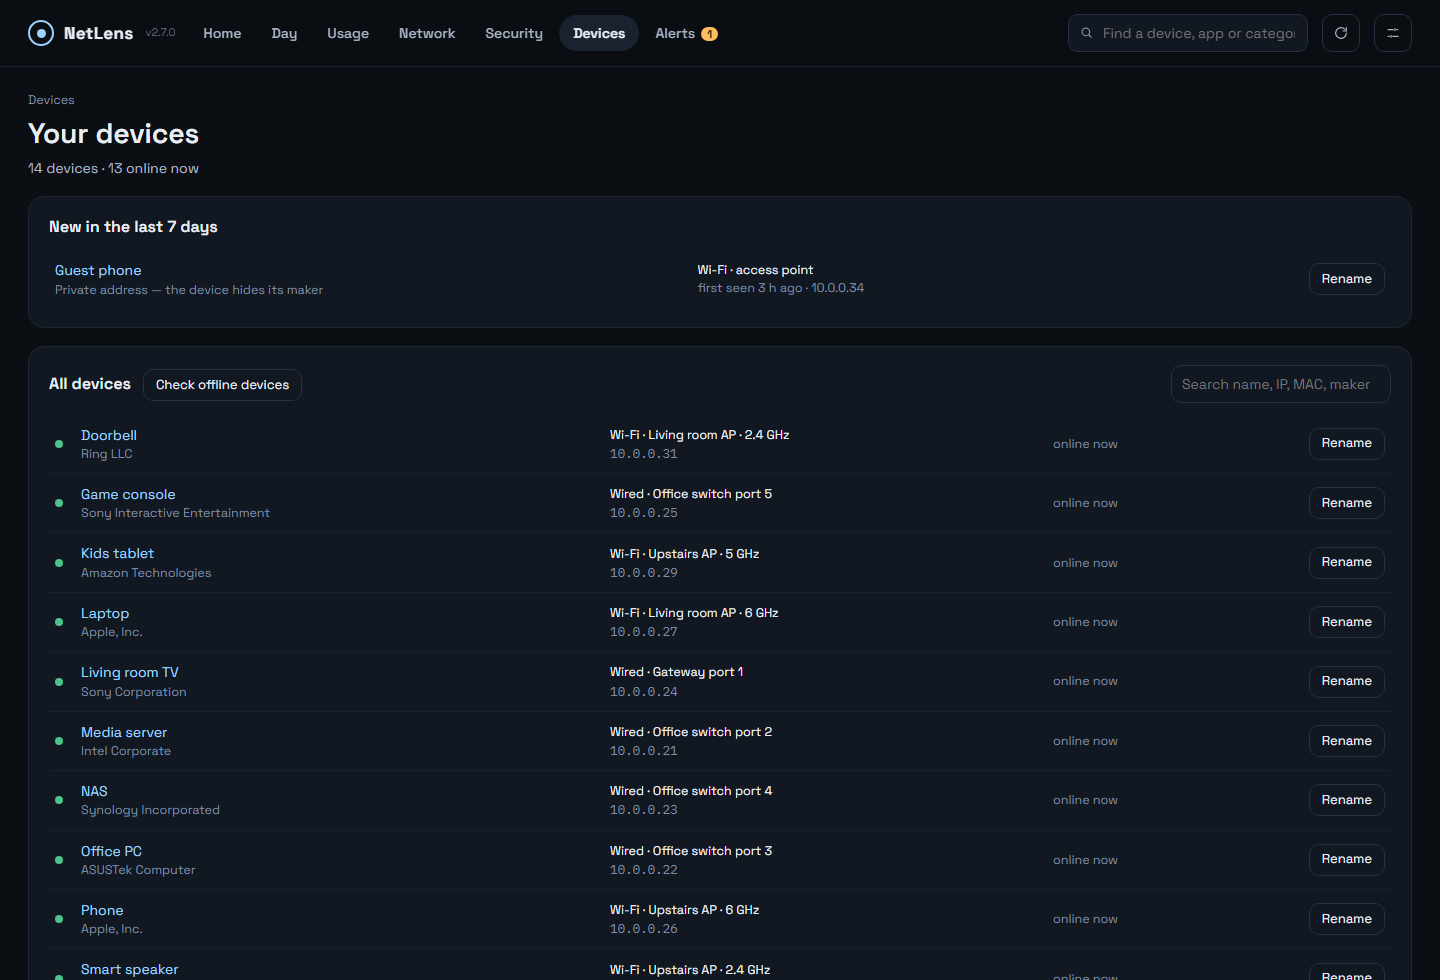This screenshot has width=1440, height=980.
Task: Go to the Network tab
Action: [x=427, y=33]
